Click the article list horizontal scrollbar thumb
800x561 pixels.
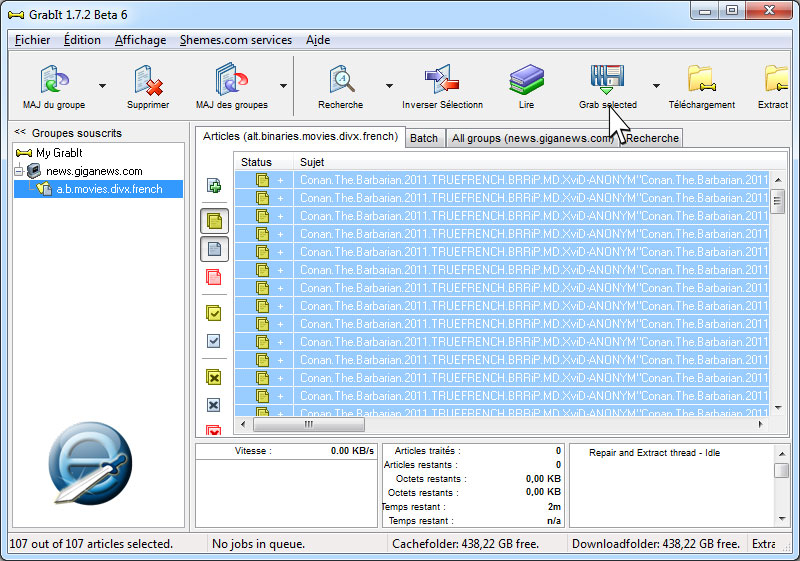(309, 424)
